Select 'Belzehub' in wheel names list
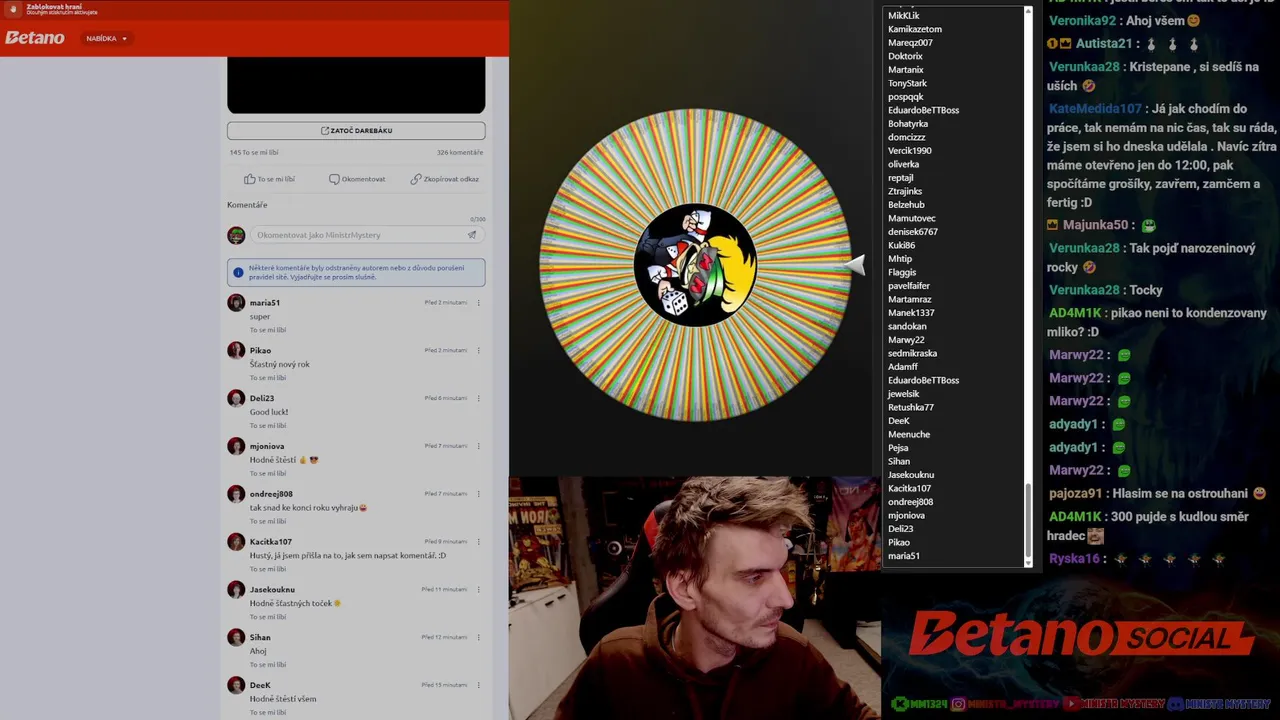The height and width of the screenshot is (720, 1280). point(906,205)
